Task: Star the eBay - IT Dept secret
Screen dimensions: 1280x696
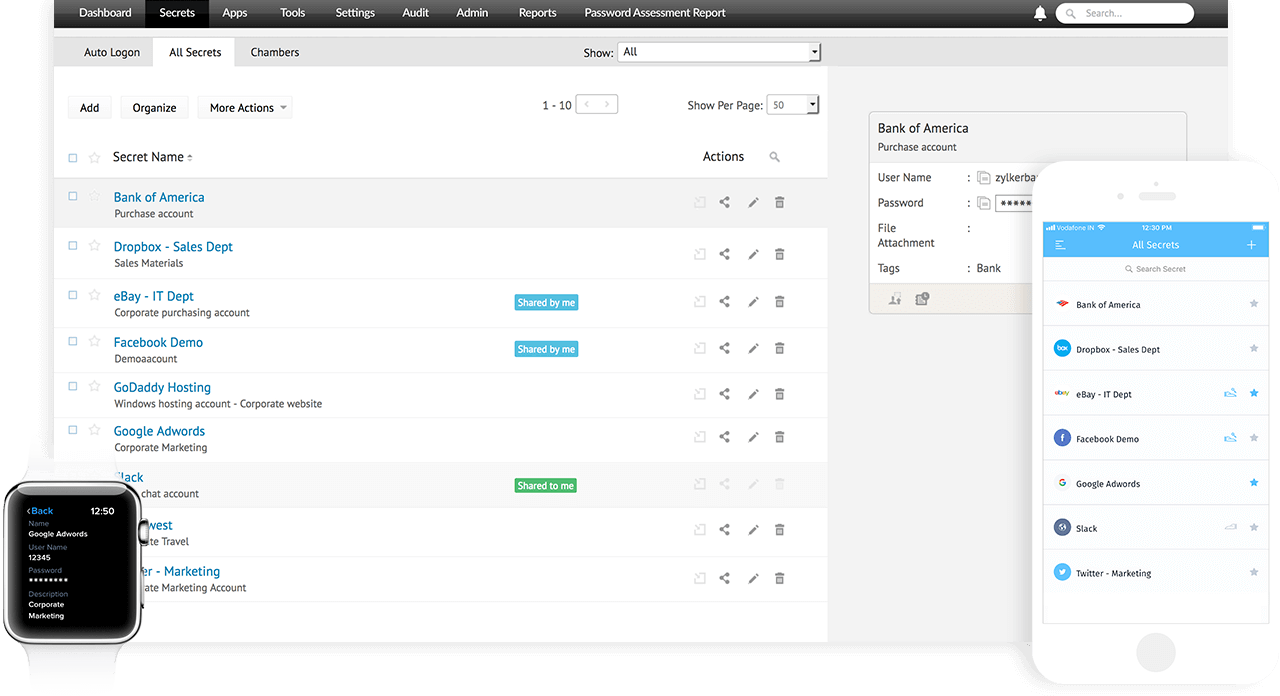Action: coord(95,295)
